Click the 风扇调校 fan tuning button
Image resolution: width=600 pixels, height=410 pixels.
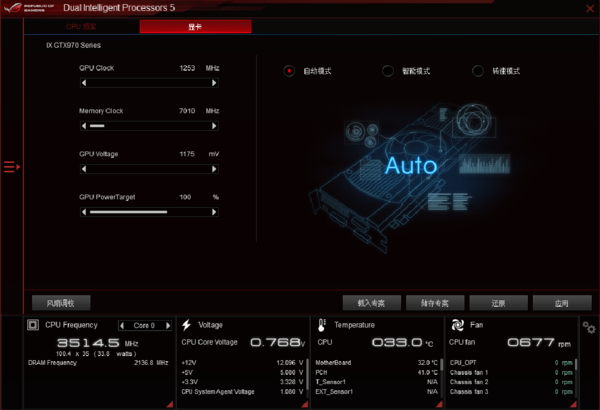[61, 303]
